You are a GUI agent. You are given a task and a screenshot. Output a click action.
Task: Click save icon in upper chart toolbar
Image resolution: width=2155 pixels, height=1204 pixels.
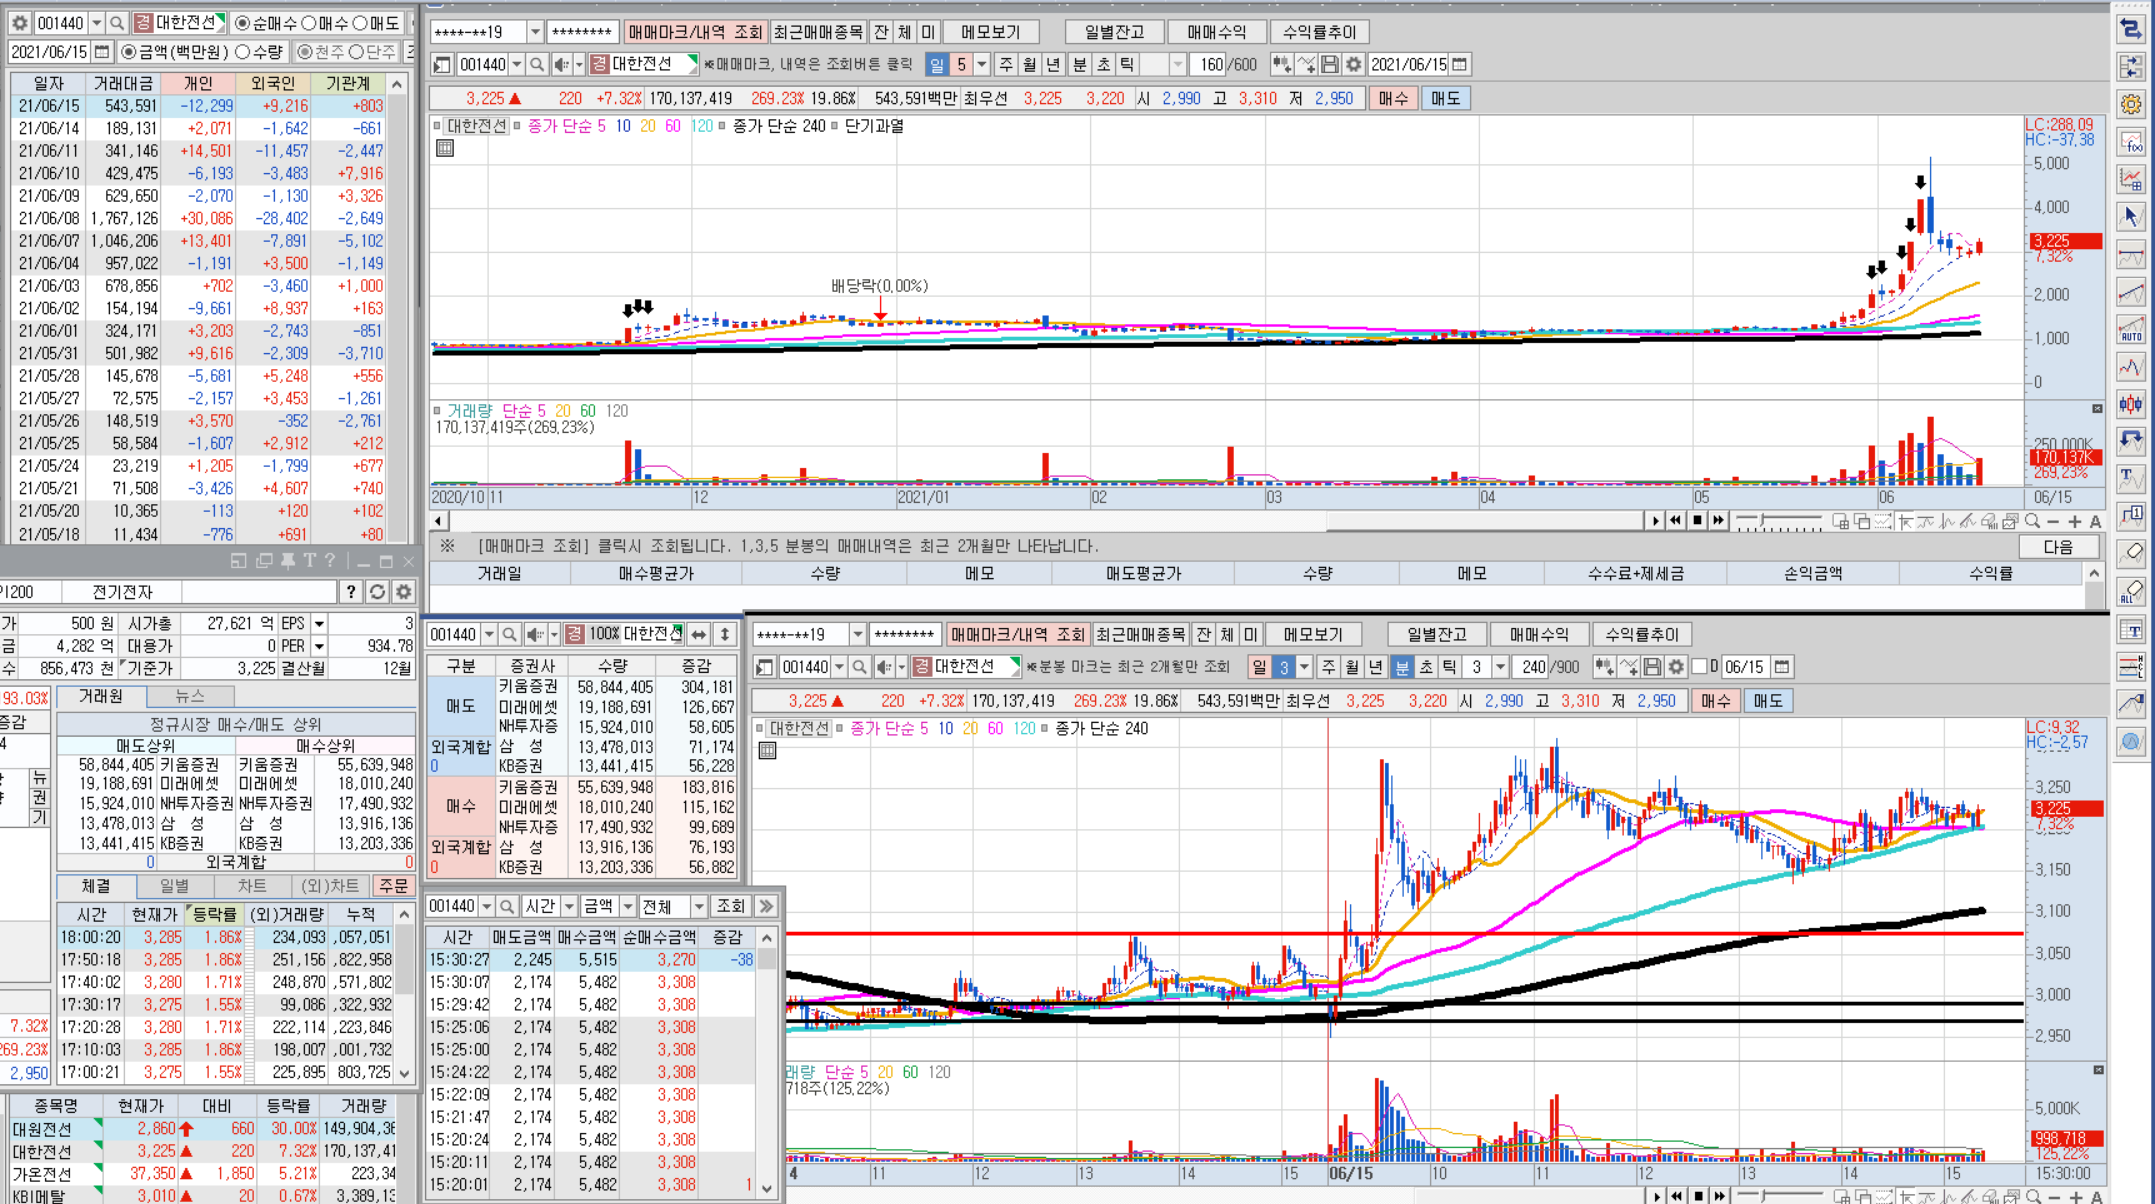(x=1329, y=64)
